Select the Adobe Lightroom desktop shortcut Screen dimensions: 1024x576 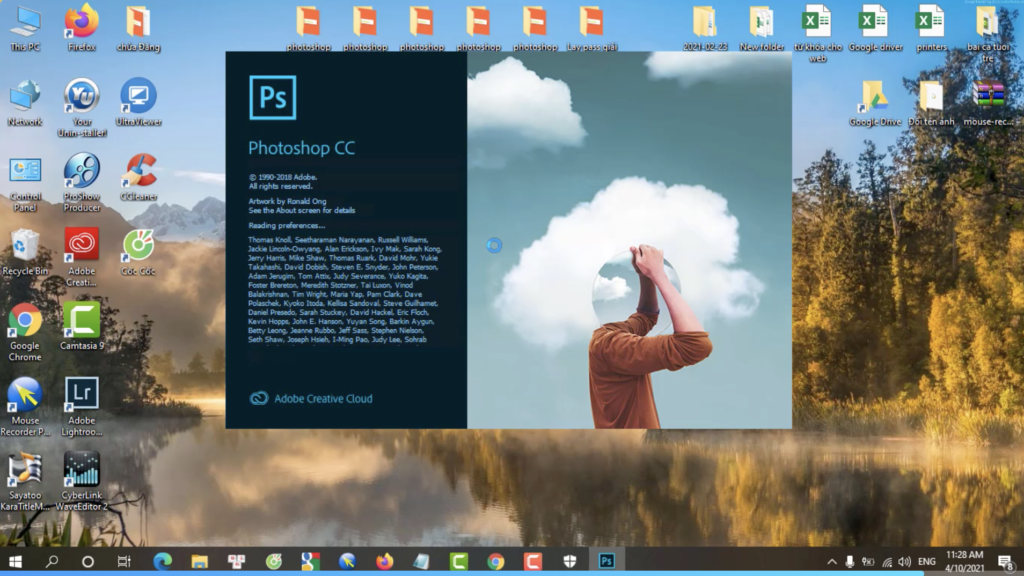[82, 407]
